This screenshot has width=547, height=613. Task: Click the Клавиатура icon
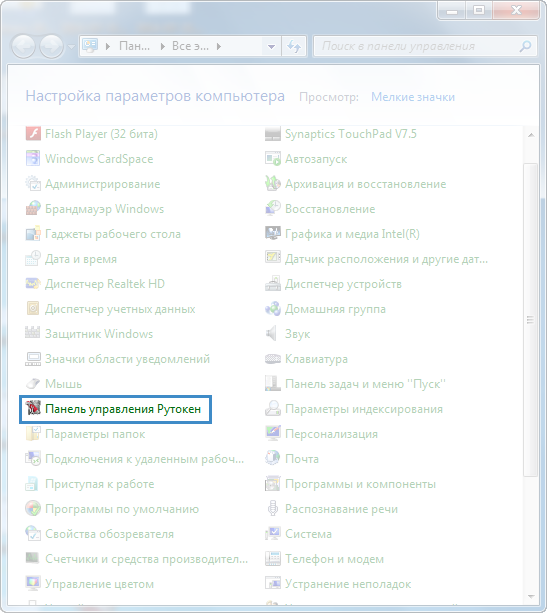(273, 359)
